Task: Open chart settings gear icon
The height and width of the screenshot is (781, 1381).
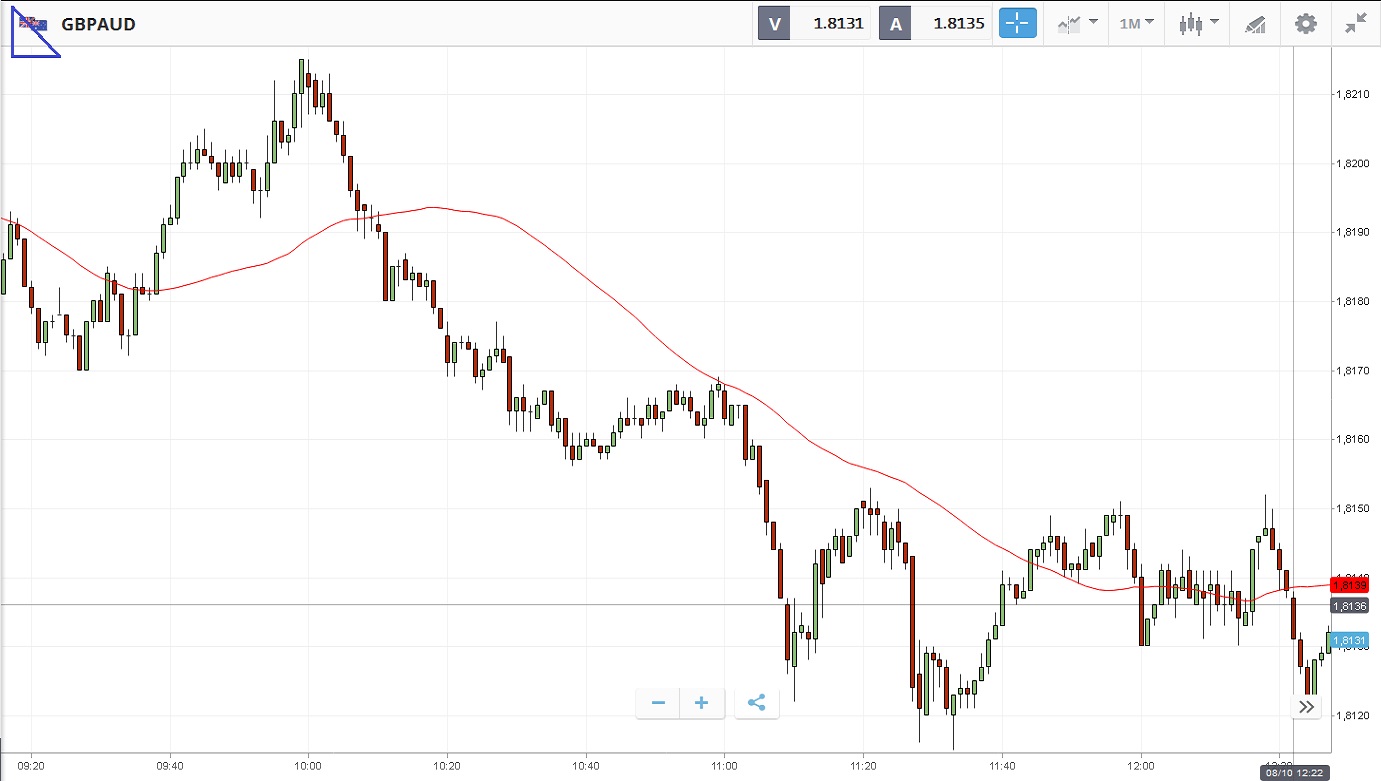Action: click(x=1306, y=24)
